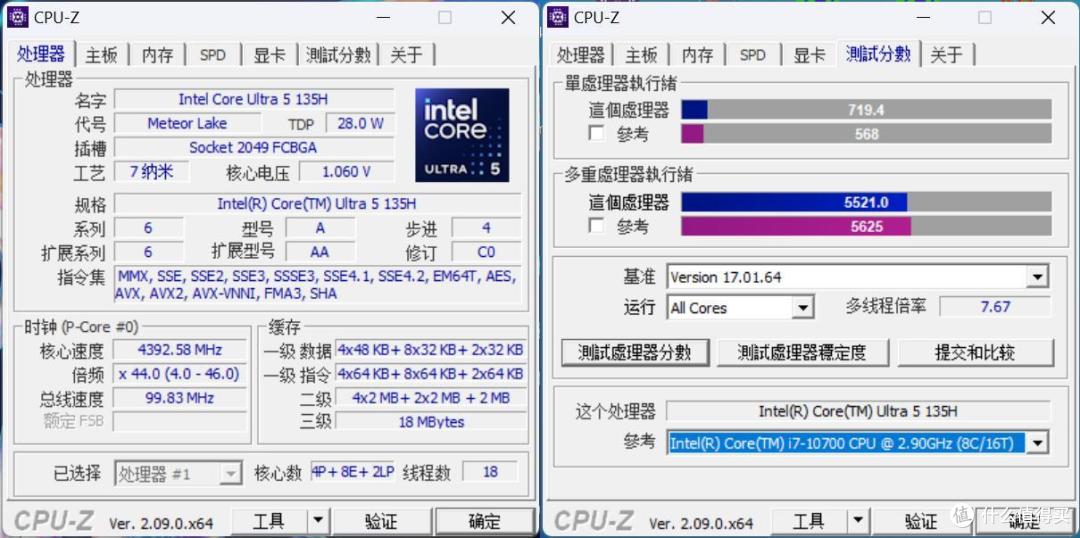This screenshot has height=538, width=1080.
Task: Click 核心数 value 4P+8E+2LP
Action: point(353,472)
